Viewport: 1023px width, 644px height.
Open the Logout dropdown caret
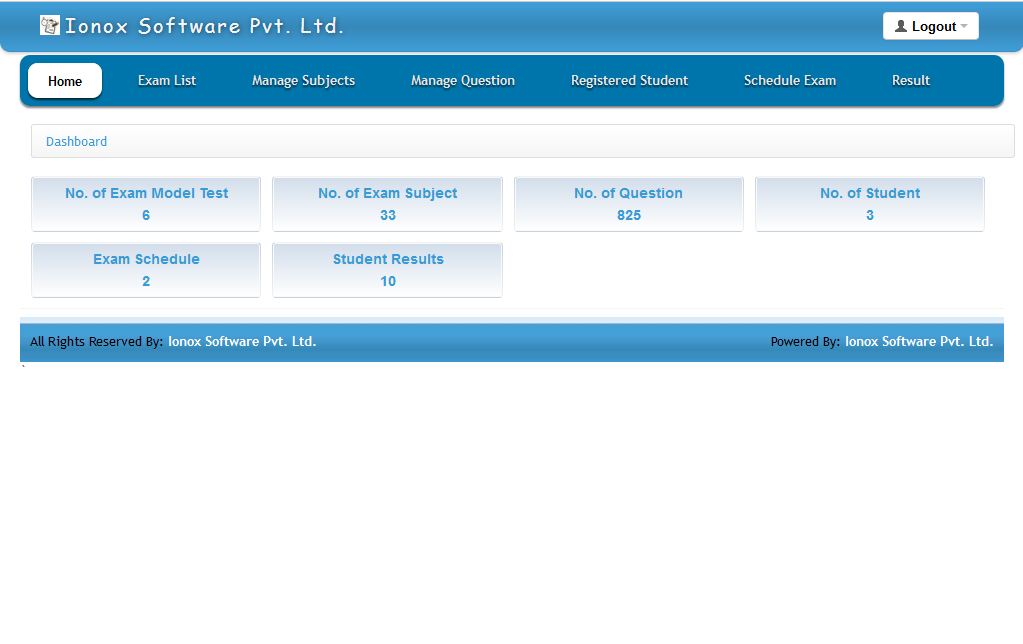[964, 25]
